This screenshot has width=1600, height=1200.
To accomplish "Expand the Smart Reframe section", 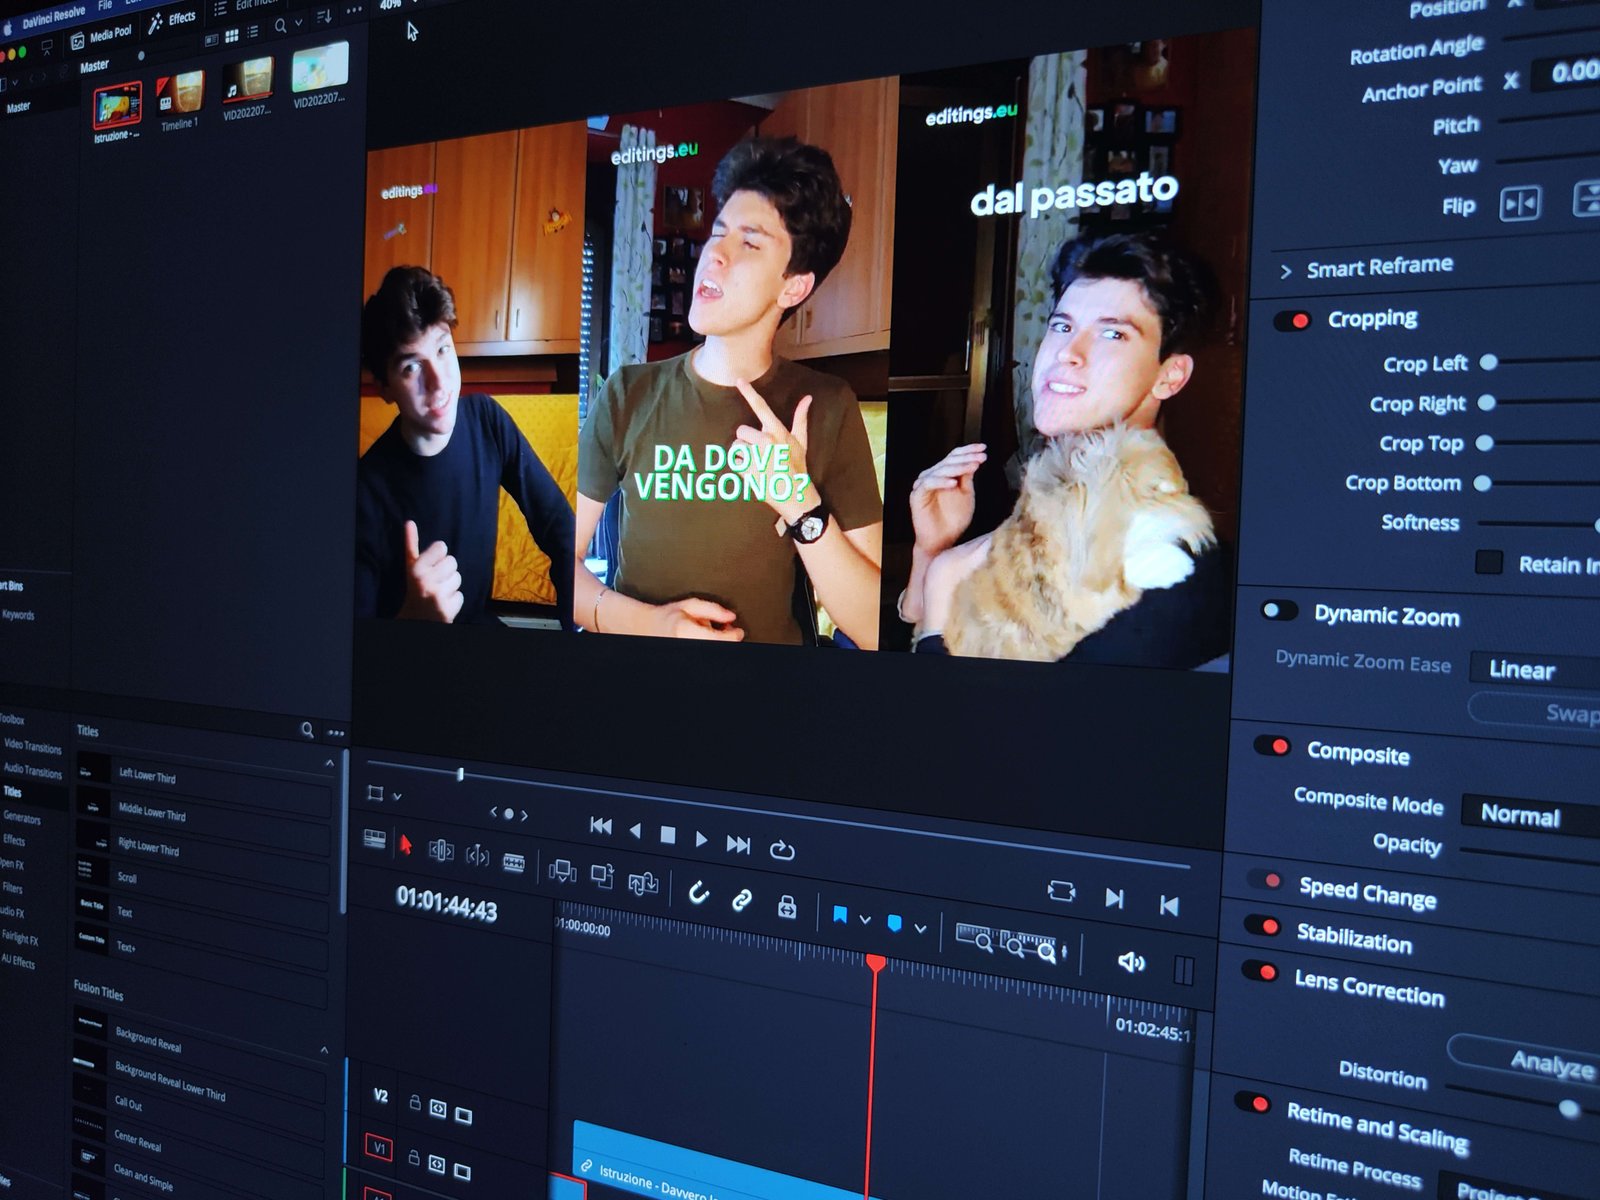I will (1286, 271).
